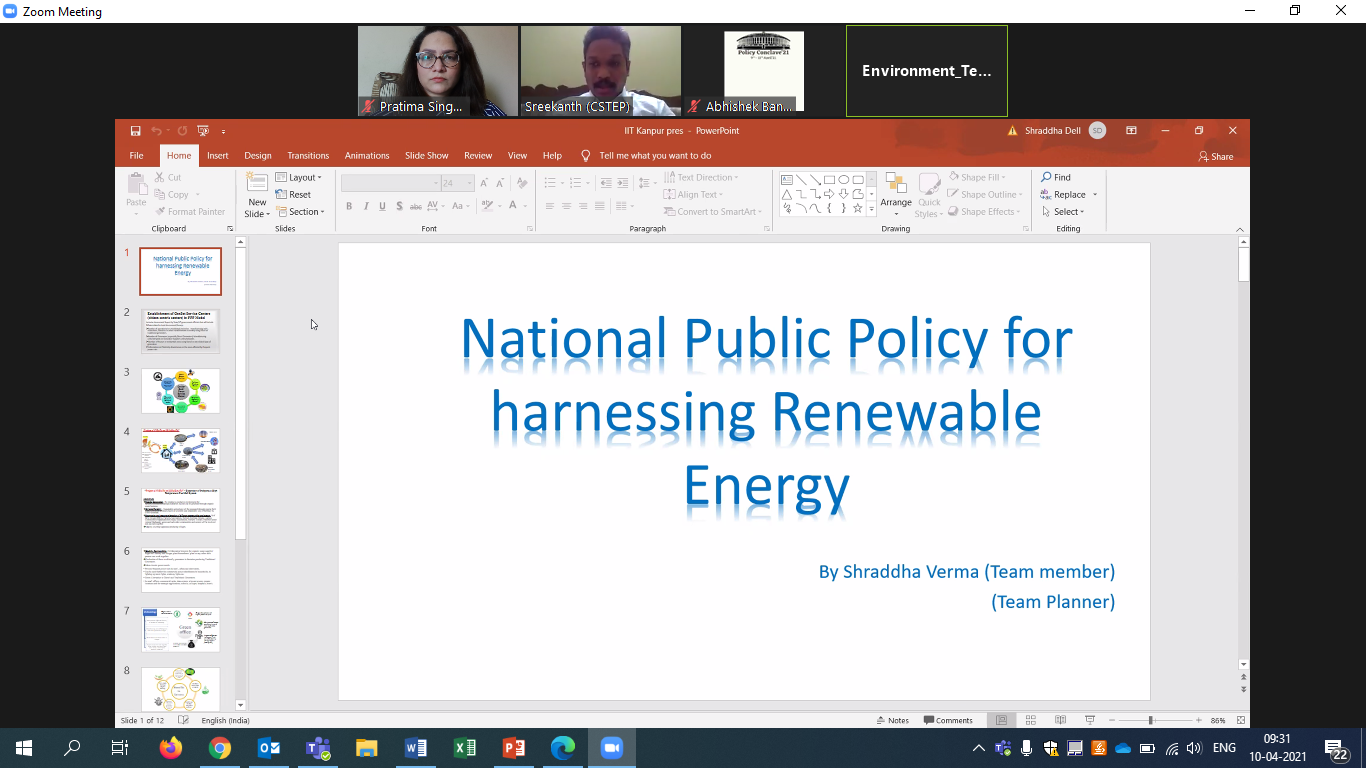
Task: Open the Design ribbon tab
Action: click(x=258, y=156)
